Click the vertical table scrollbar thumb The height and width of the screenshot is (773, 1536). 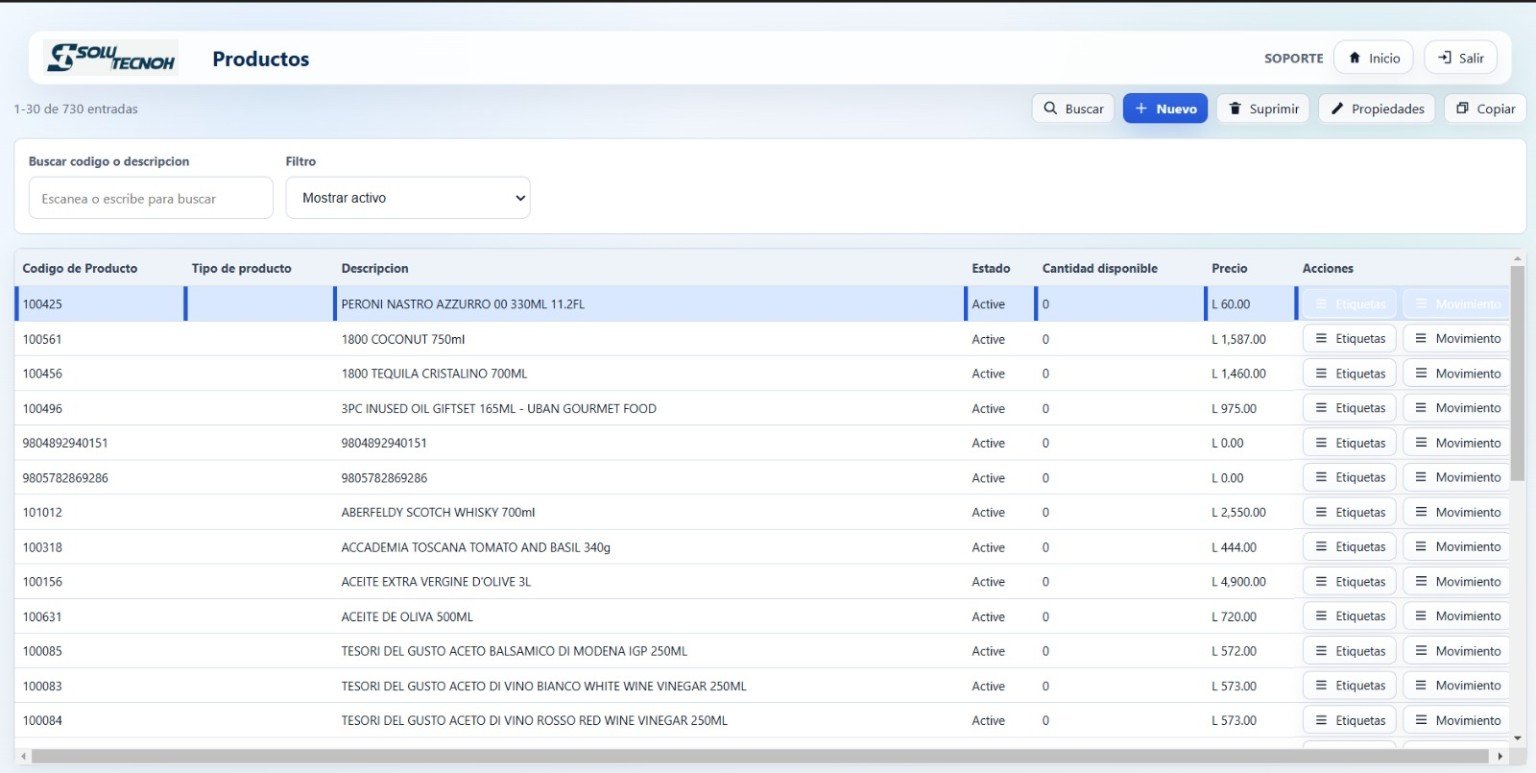[1518, 372]
